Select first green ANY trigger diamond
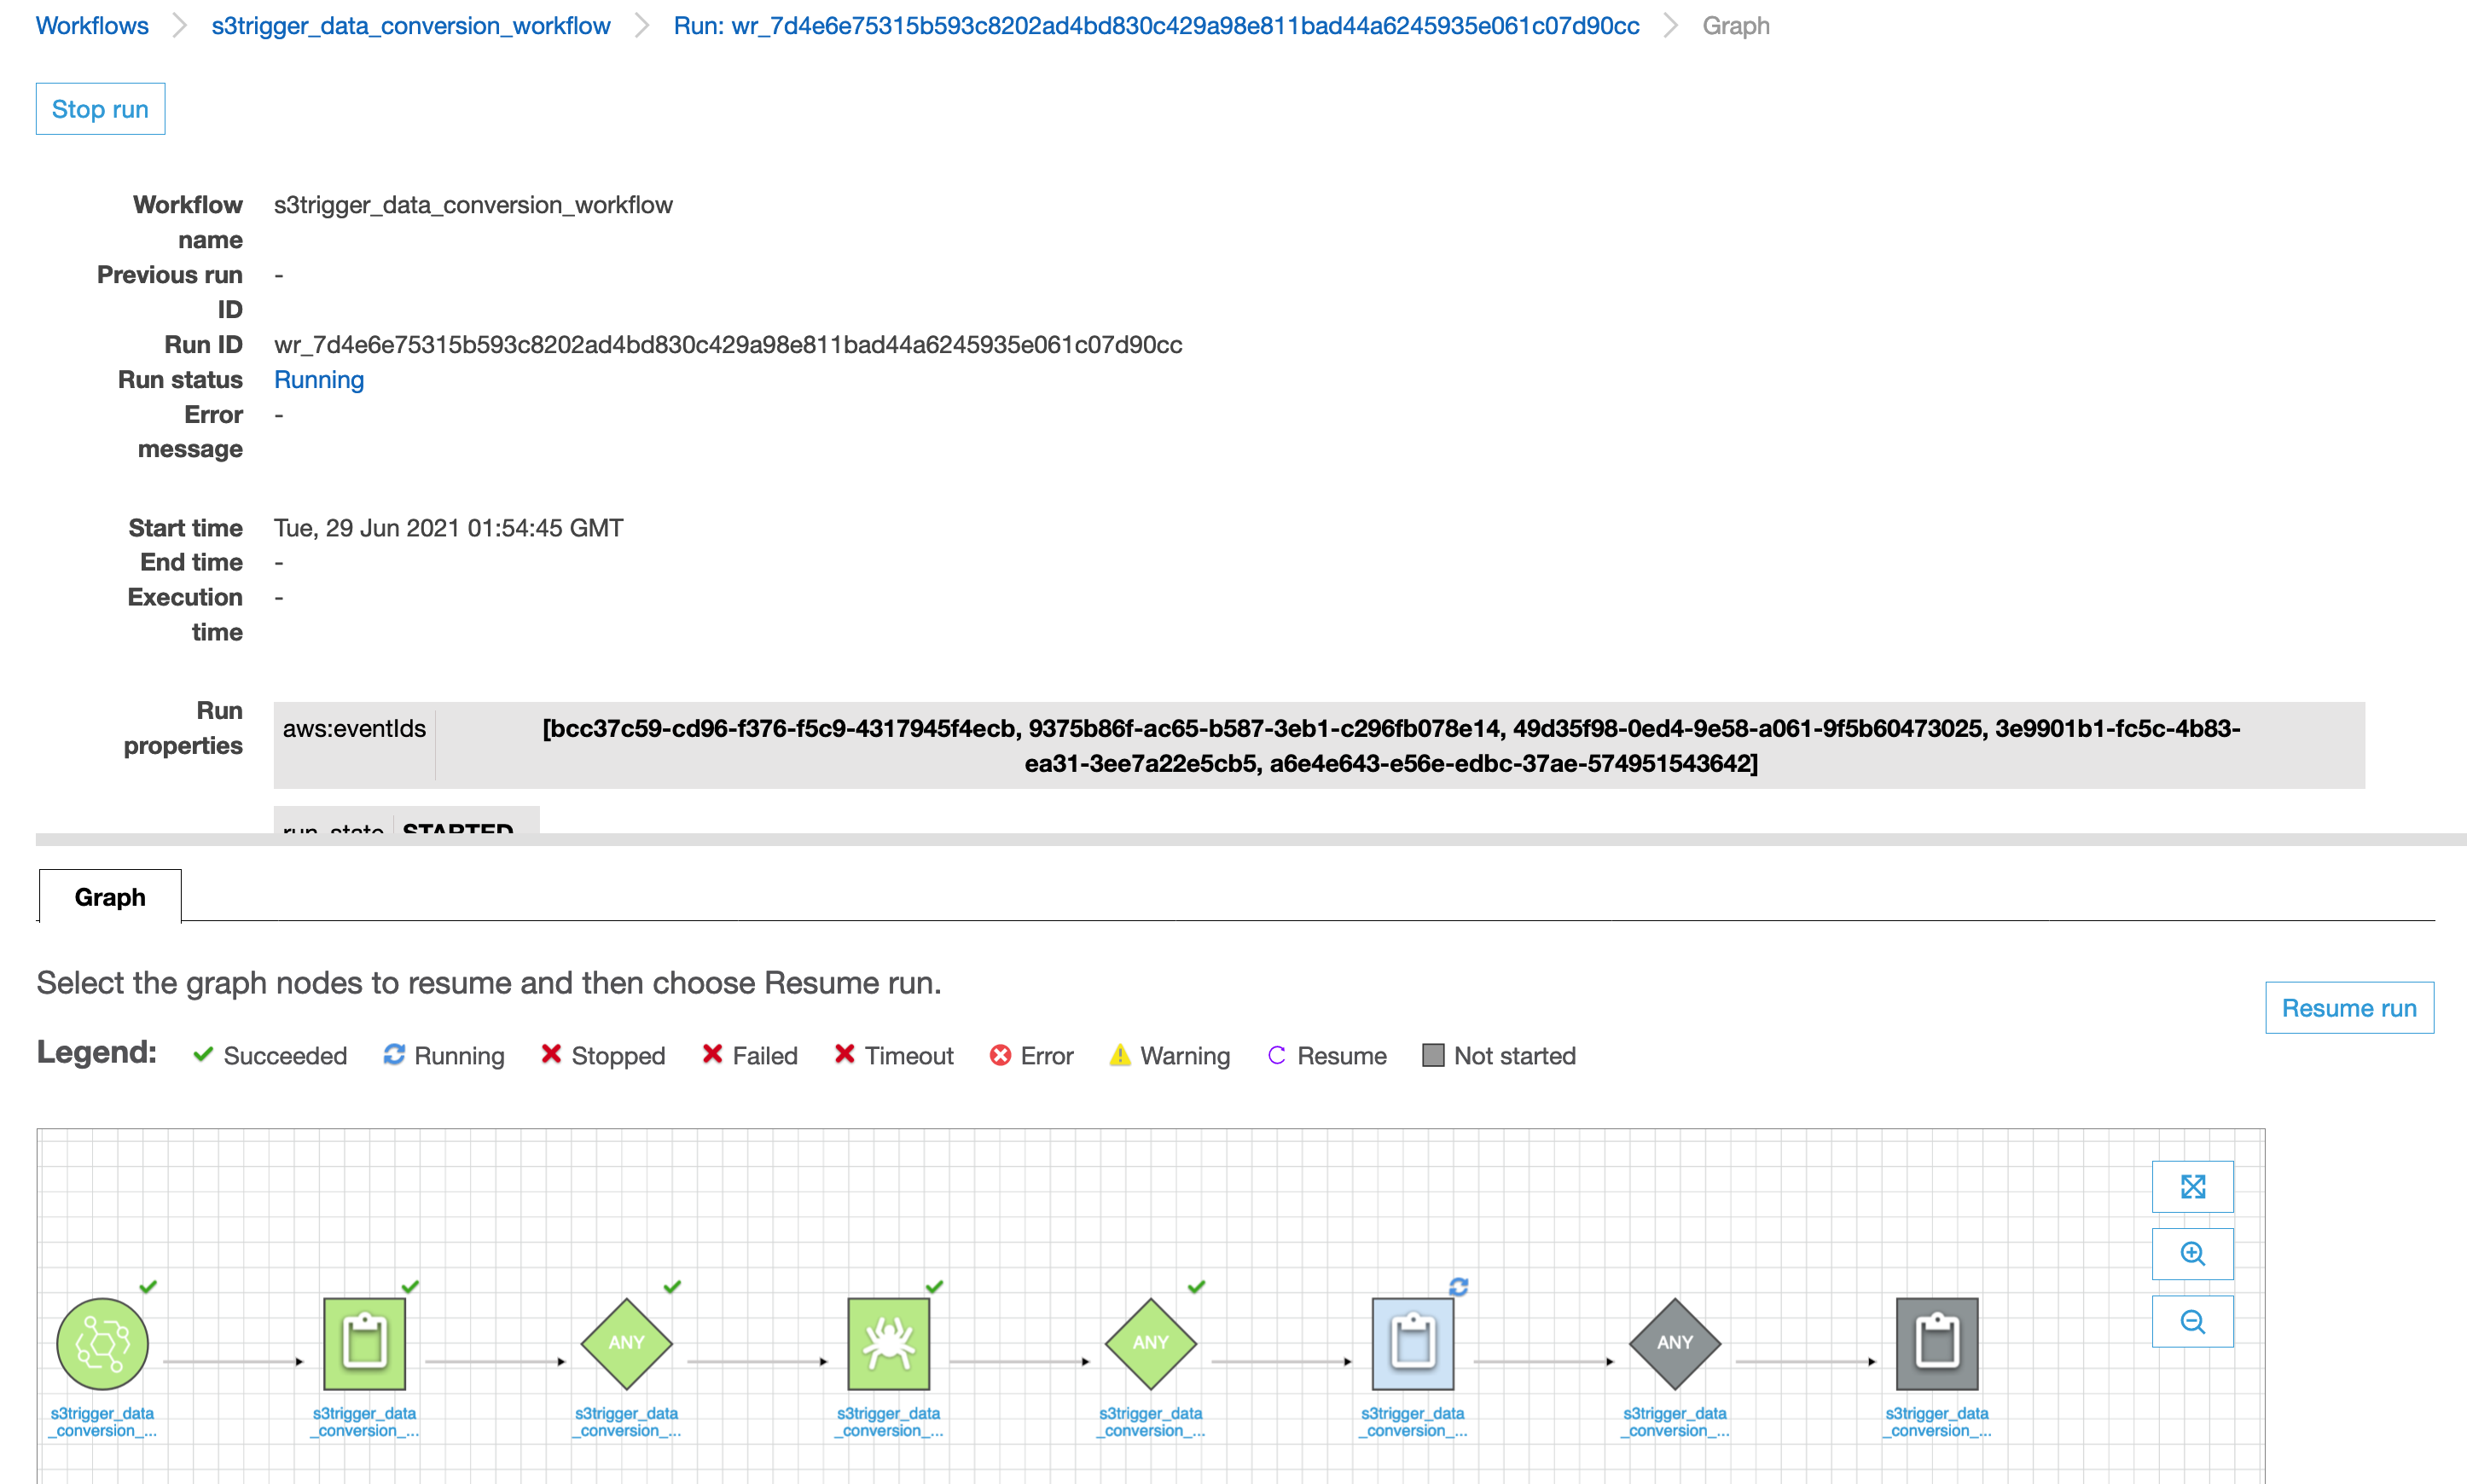The image size is (2467, 1484). (626, 1343)
